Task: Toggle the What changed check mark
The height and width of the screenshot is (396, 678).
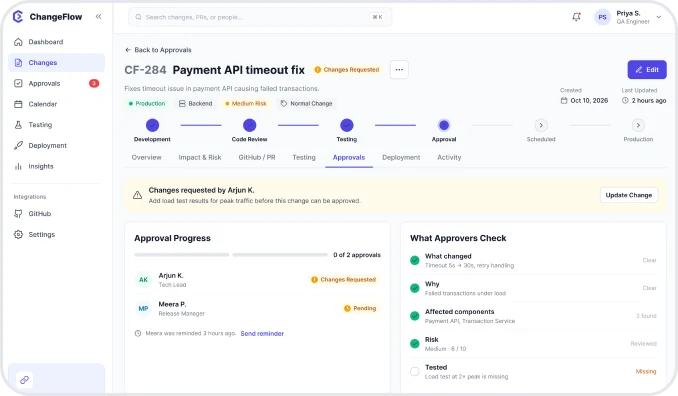Action: tap(415, 260)
